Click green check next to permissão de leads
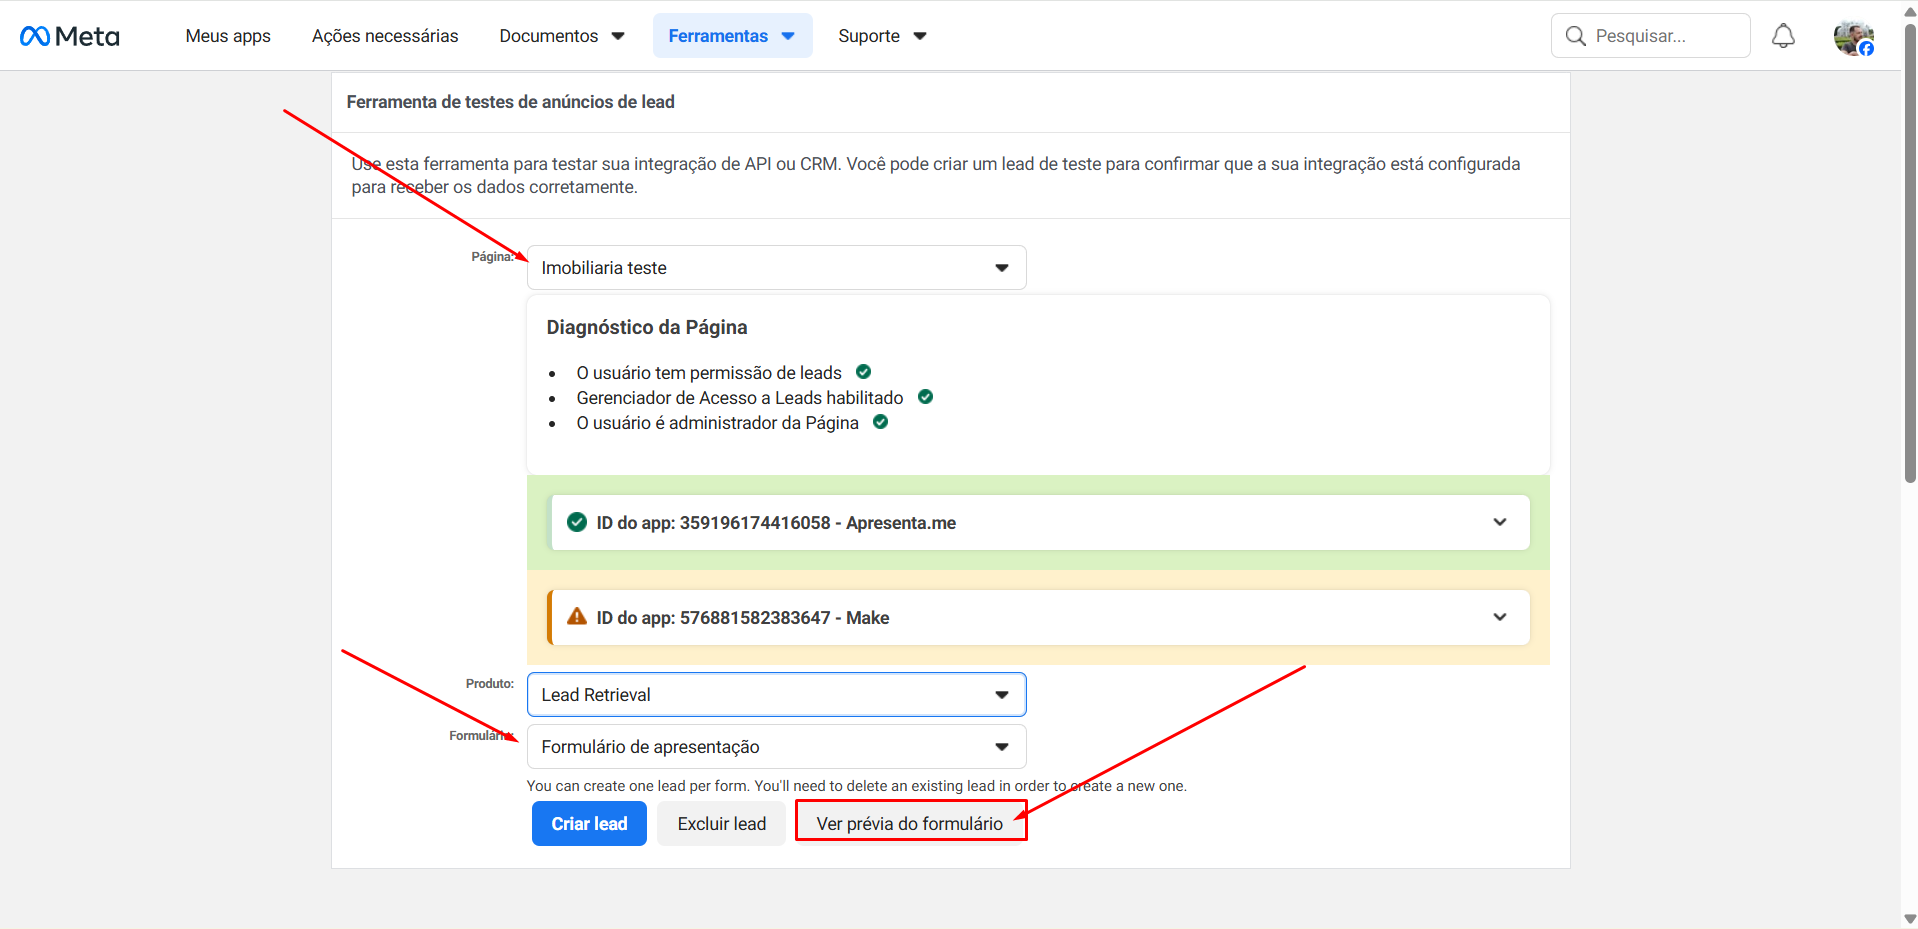The width and height of the screenshot is (1918, 929). pos(864,372)
